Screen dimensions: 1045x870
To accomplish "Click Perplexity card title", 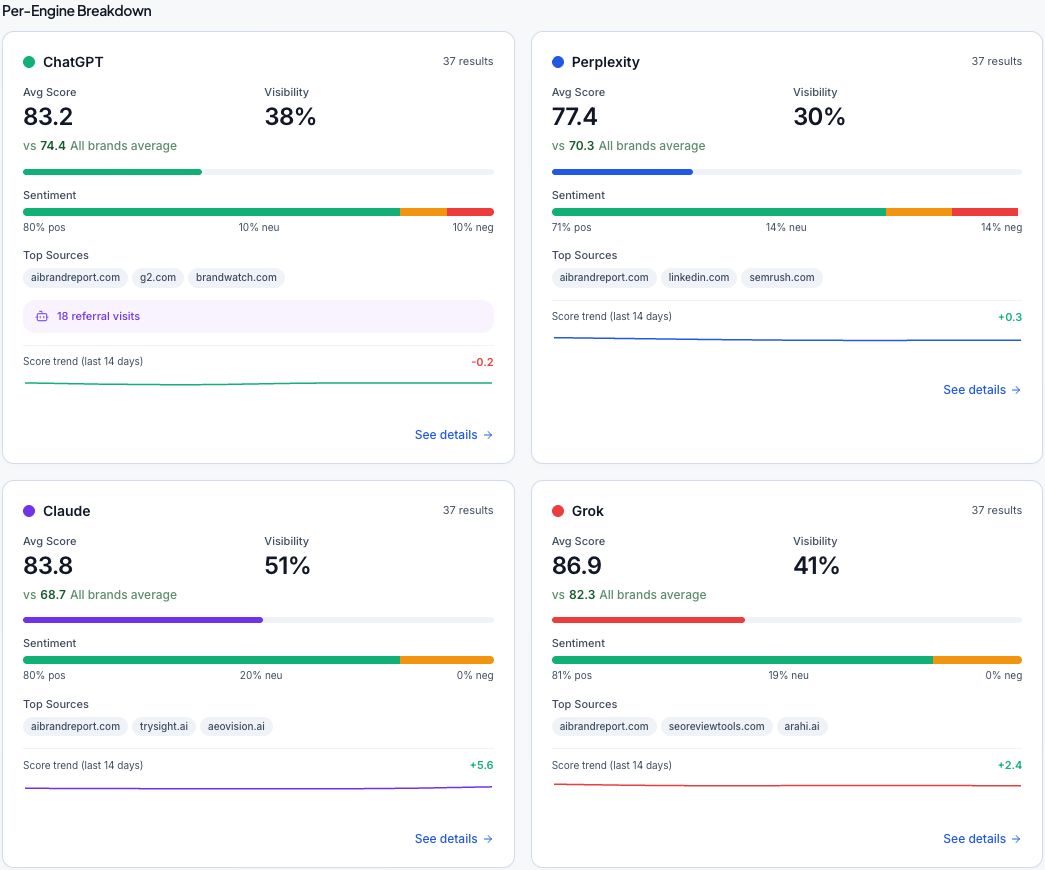I will coord(605,62).
